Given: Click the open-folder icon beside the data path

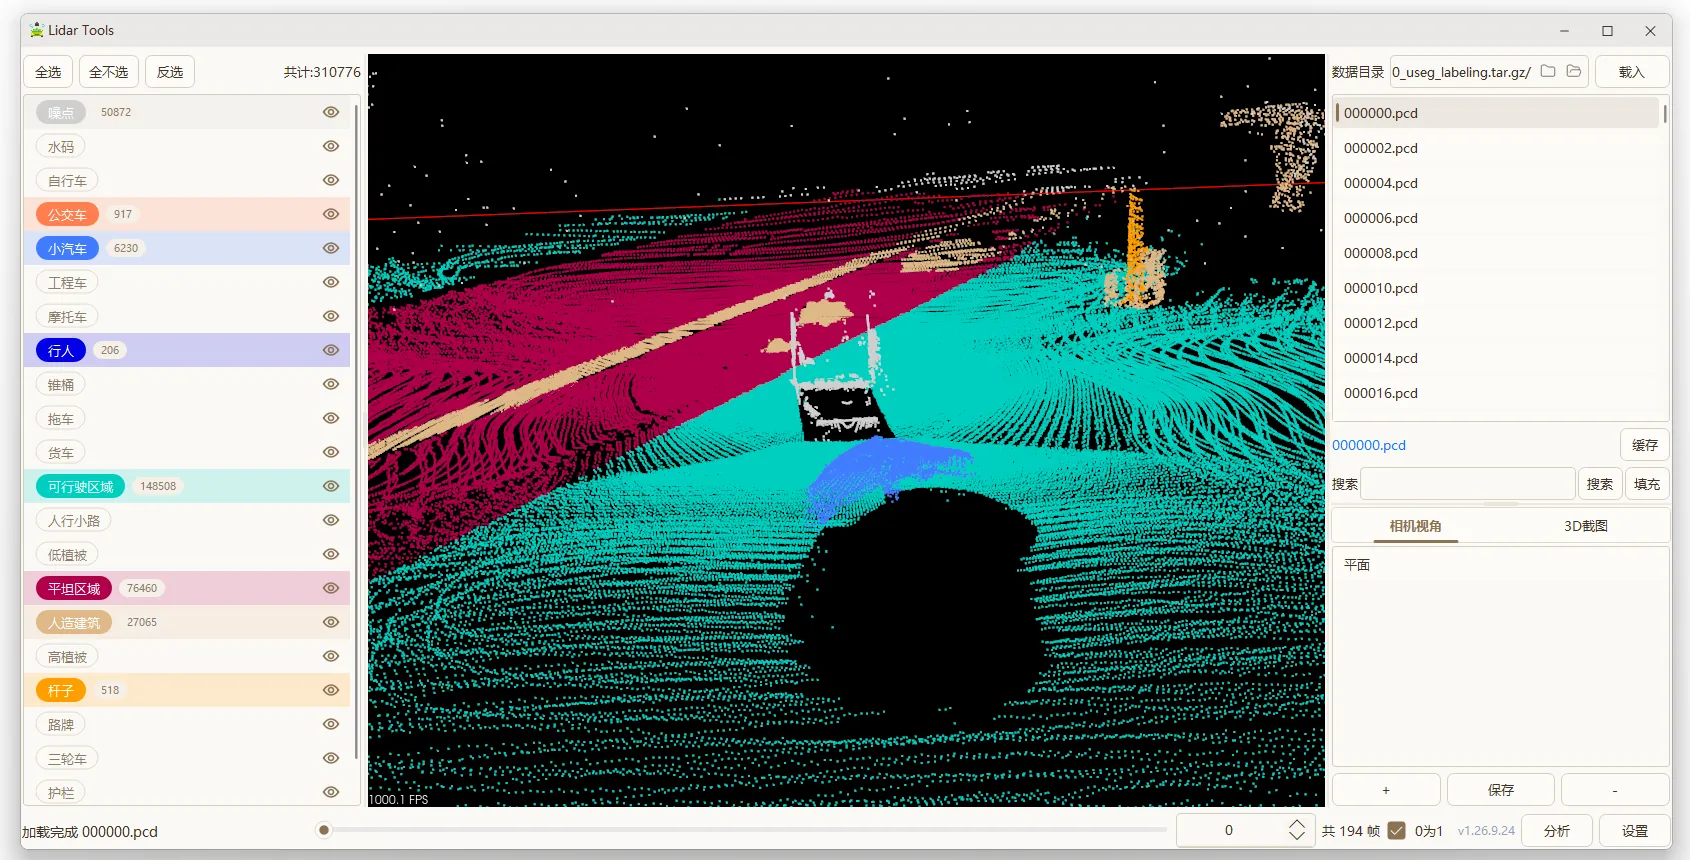Looking at the screenshot, I should (1574, 72).
